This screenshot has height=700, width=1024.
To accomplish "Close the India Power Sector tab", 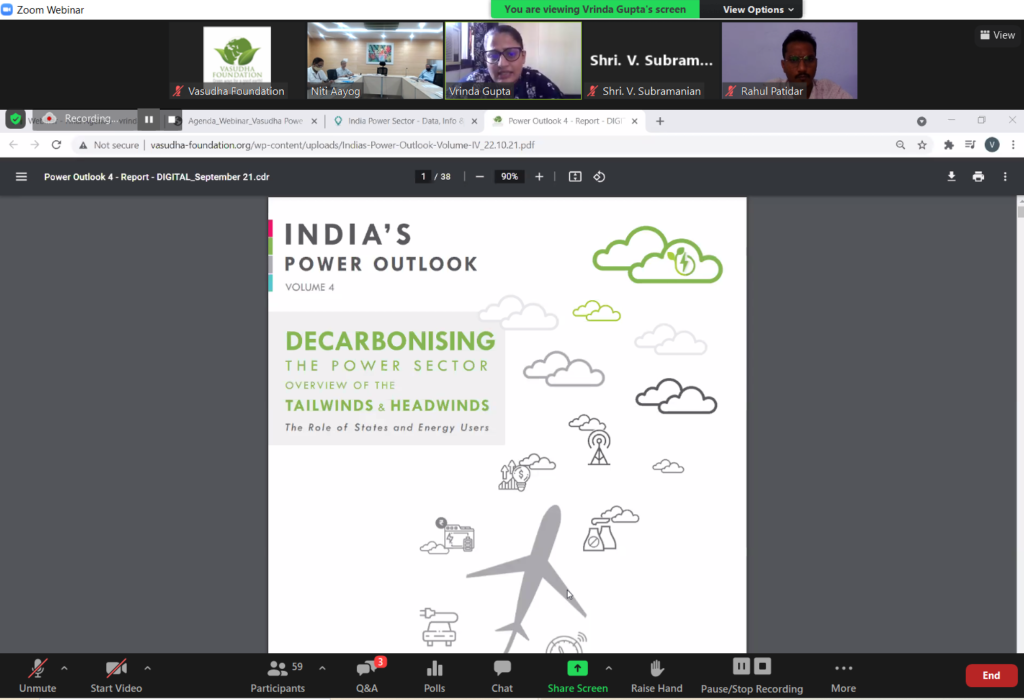I will [x=474, y=121].
